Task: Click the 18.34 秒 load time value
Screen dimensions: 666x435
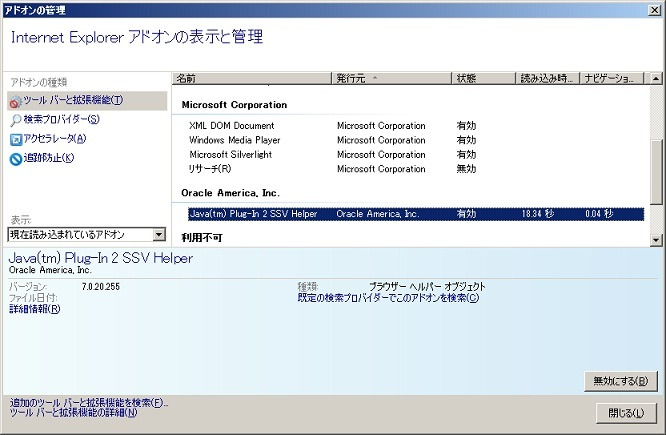Action: 538,214
